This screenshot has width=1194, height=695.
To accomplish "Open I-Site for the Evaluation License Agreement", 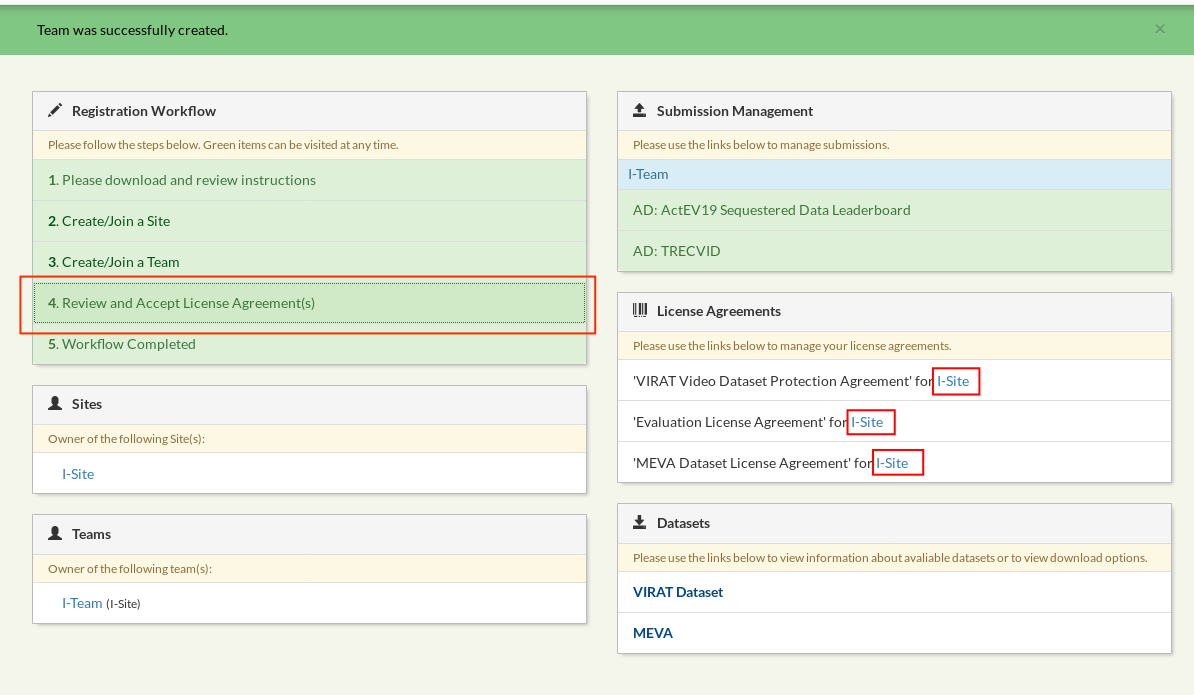I will click(x=869, y=421).
